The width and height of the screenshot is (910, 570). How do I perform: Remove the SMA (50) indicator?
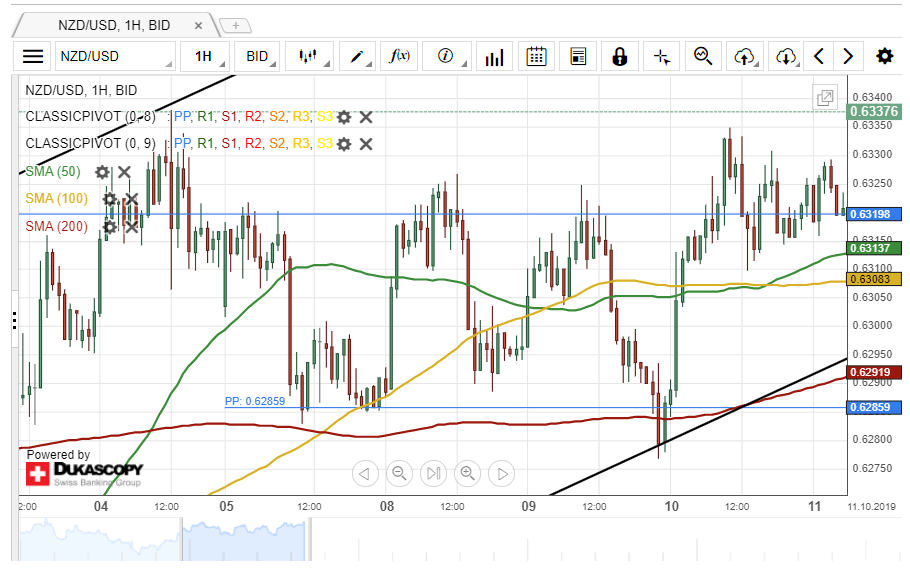pyautogui.click(x=124, y=172)
